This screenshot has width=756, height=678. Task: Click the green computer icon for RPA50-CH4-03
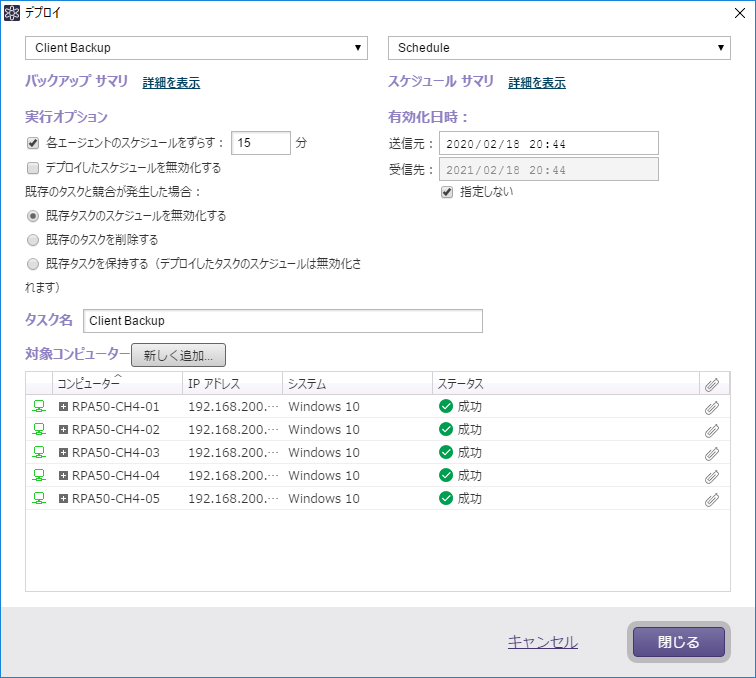39,452
